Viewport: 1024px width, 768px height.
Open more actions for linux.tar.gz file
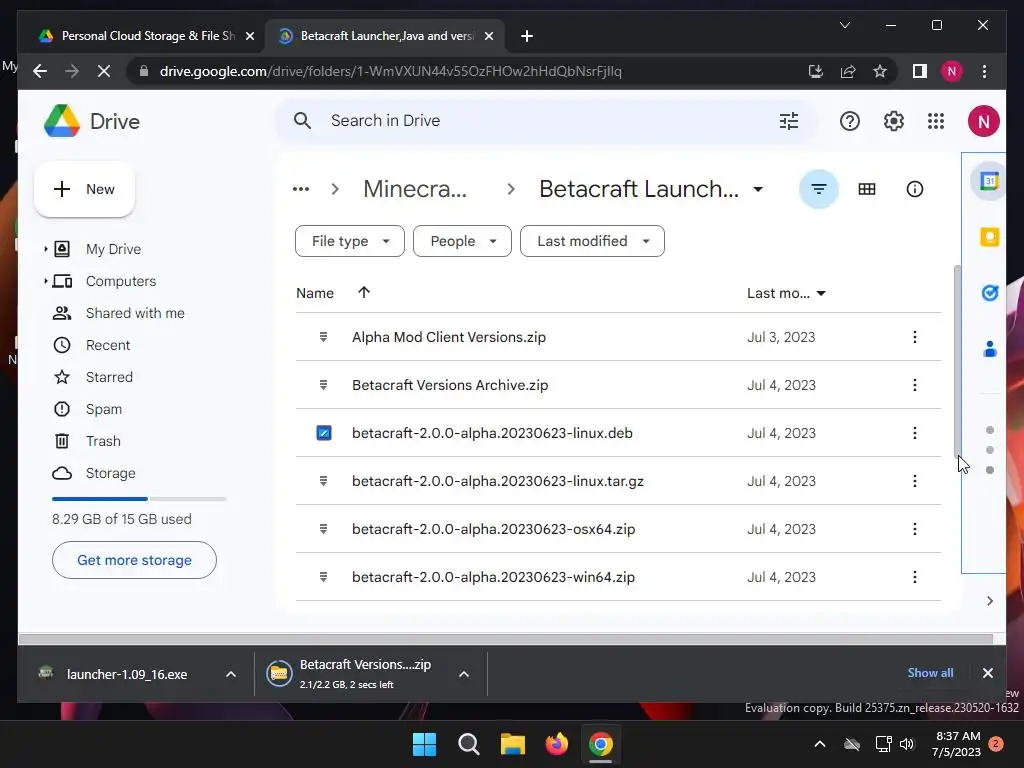point(914,481)
